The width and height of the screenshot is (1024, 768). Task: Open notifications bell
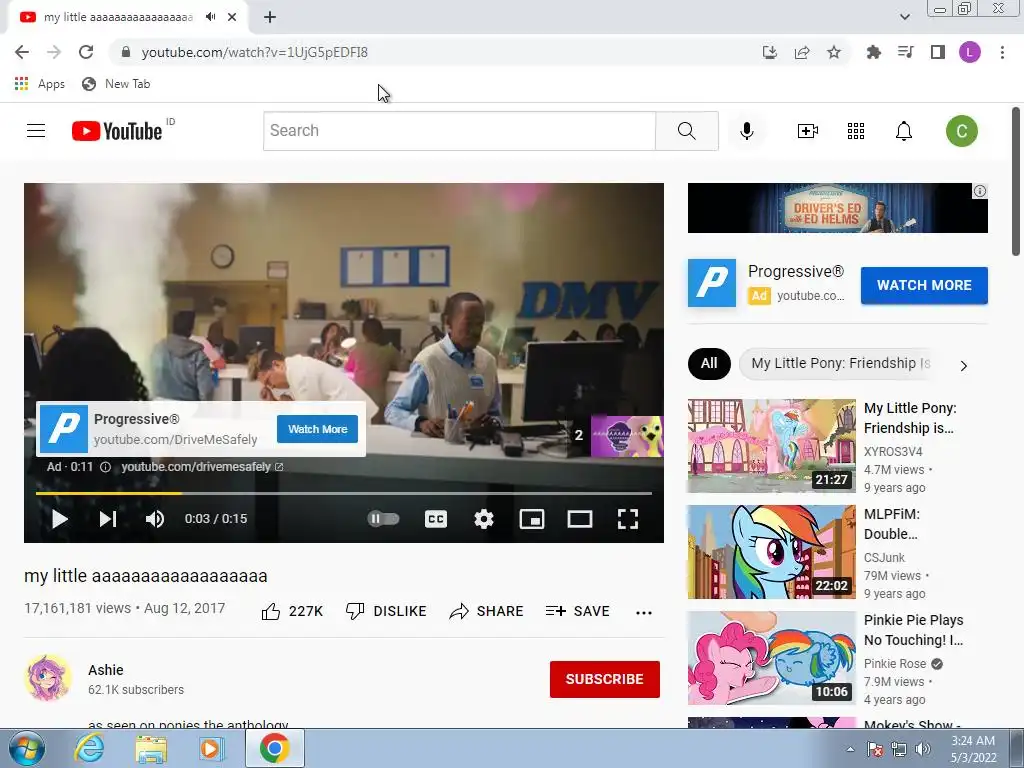point(903,131)
